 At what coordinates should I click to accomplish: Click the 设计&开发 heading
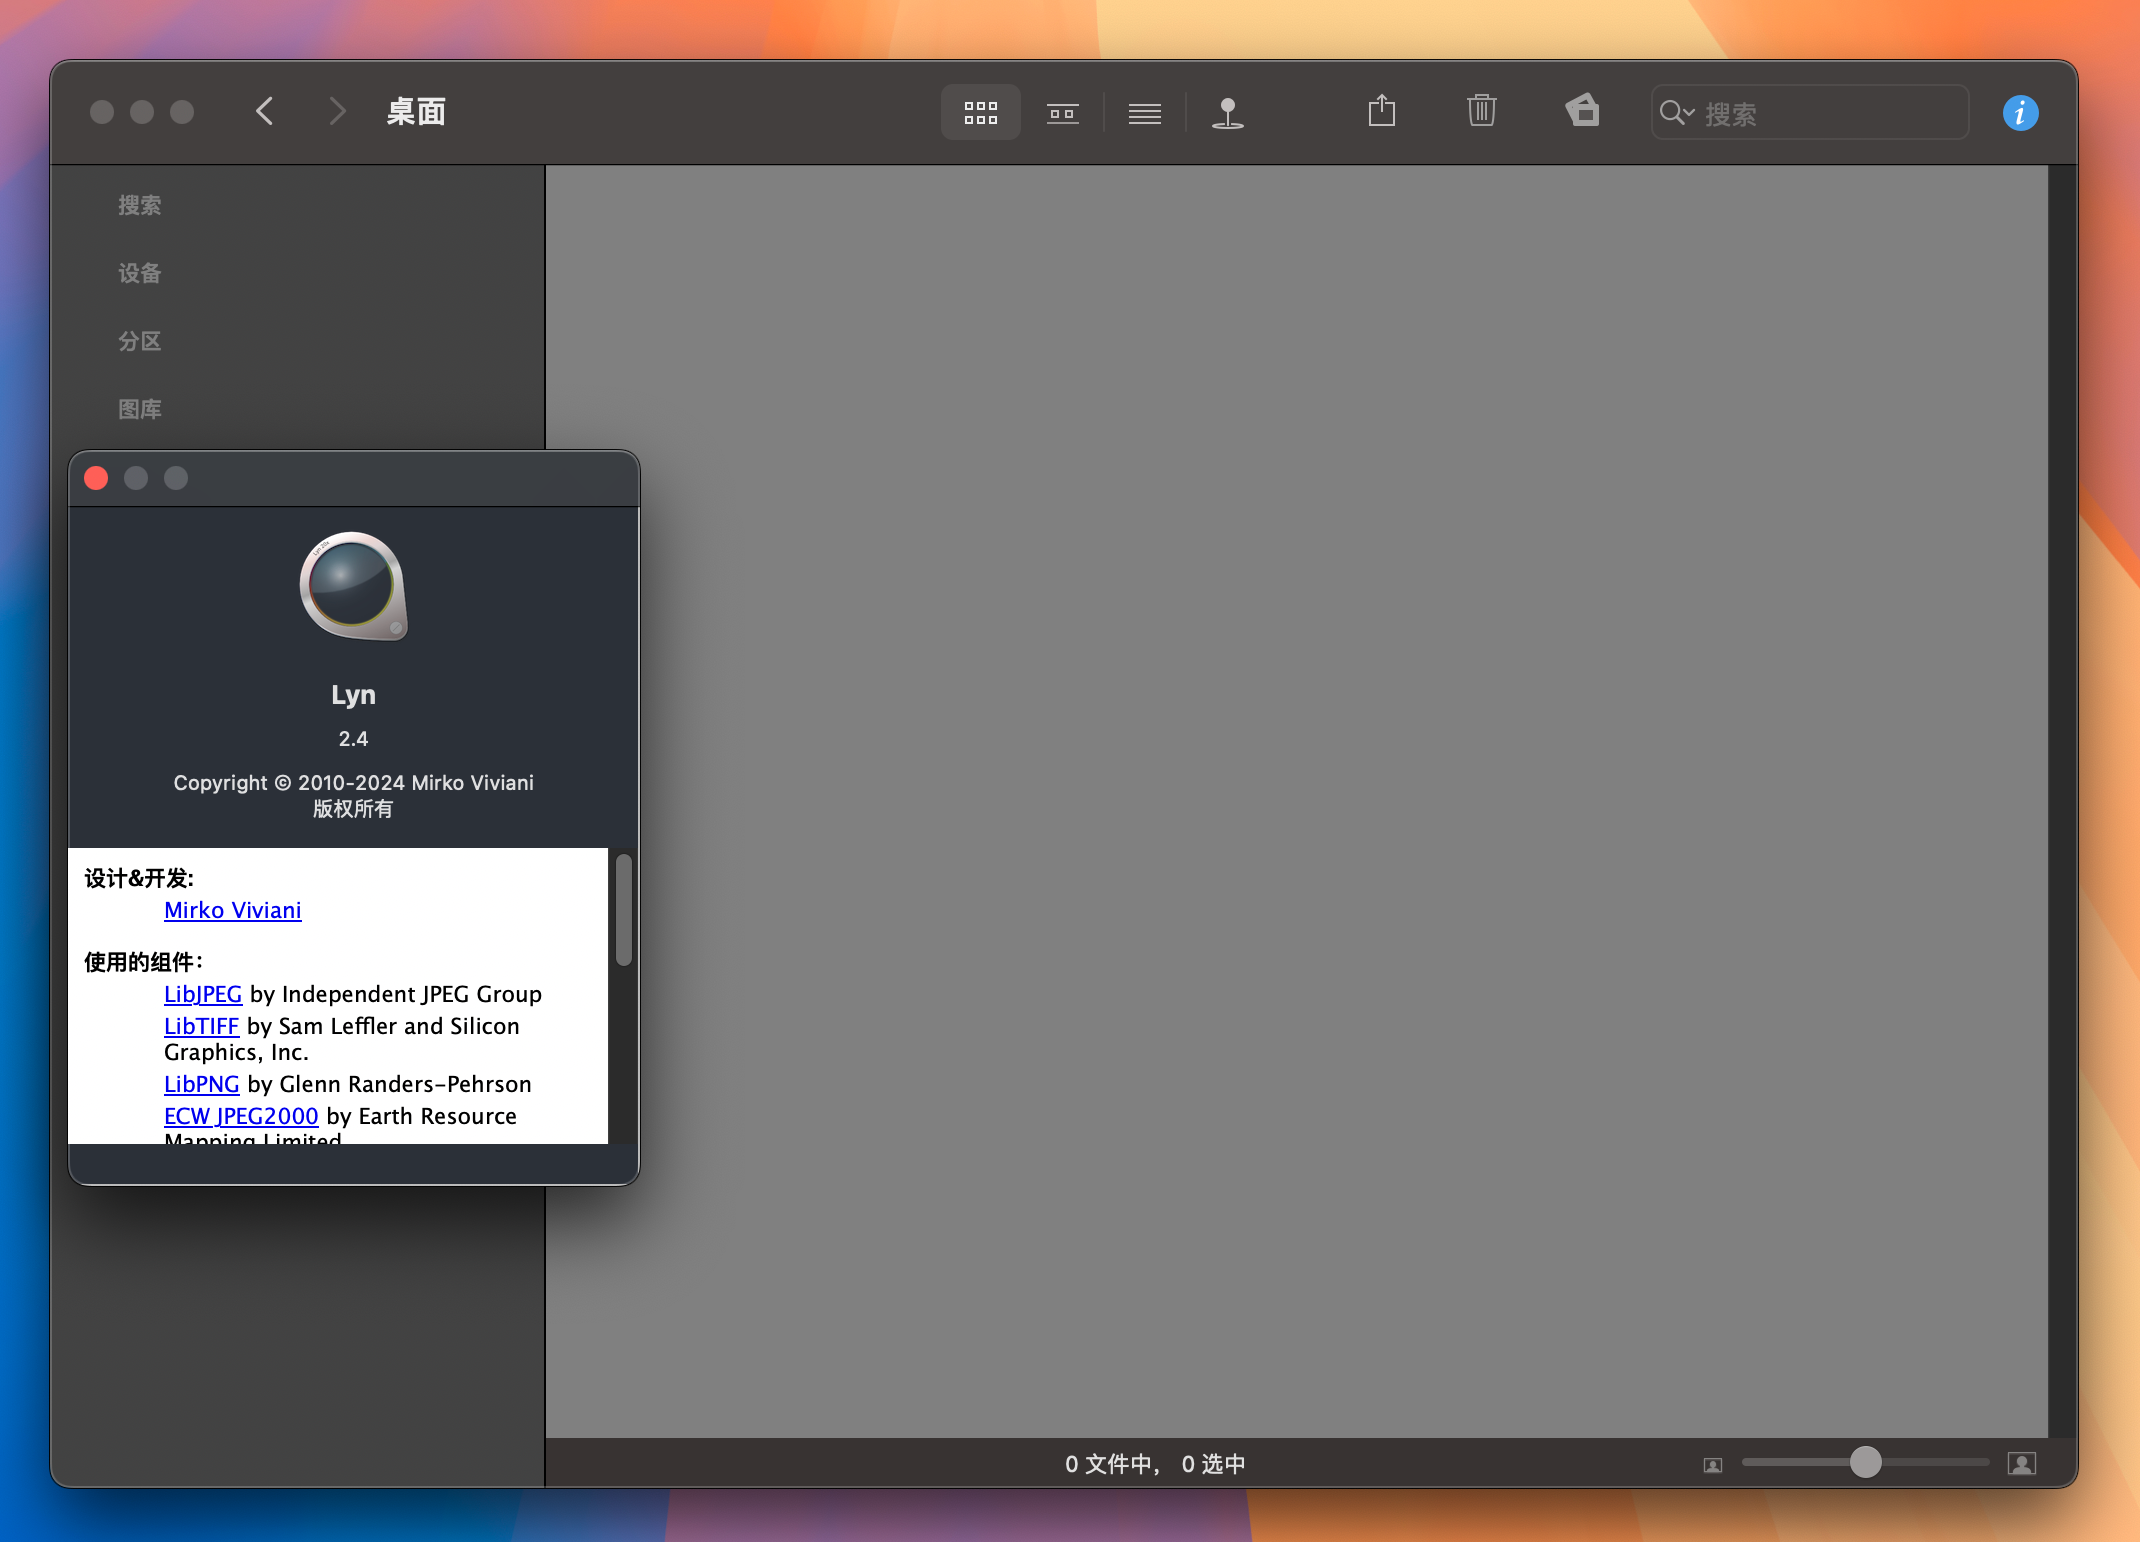139,878
